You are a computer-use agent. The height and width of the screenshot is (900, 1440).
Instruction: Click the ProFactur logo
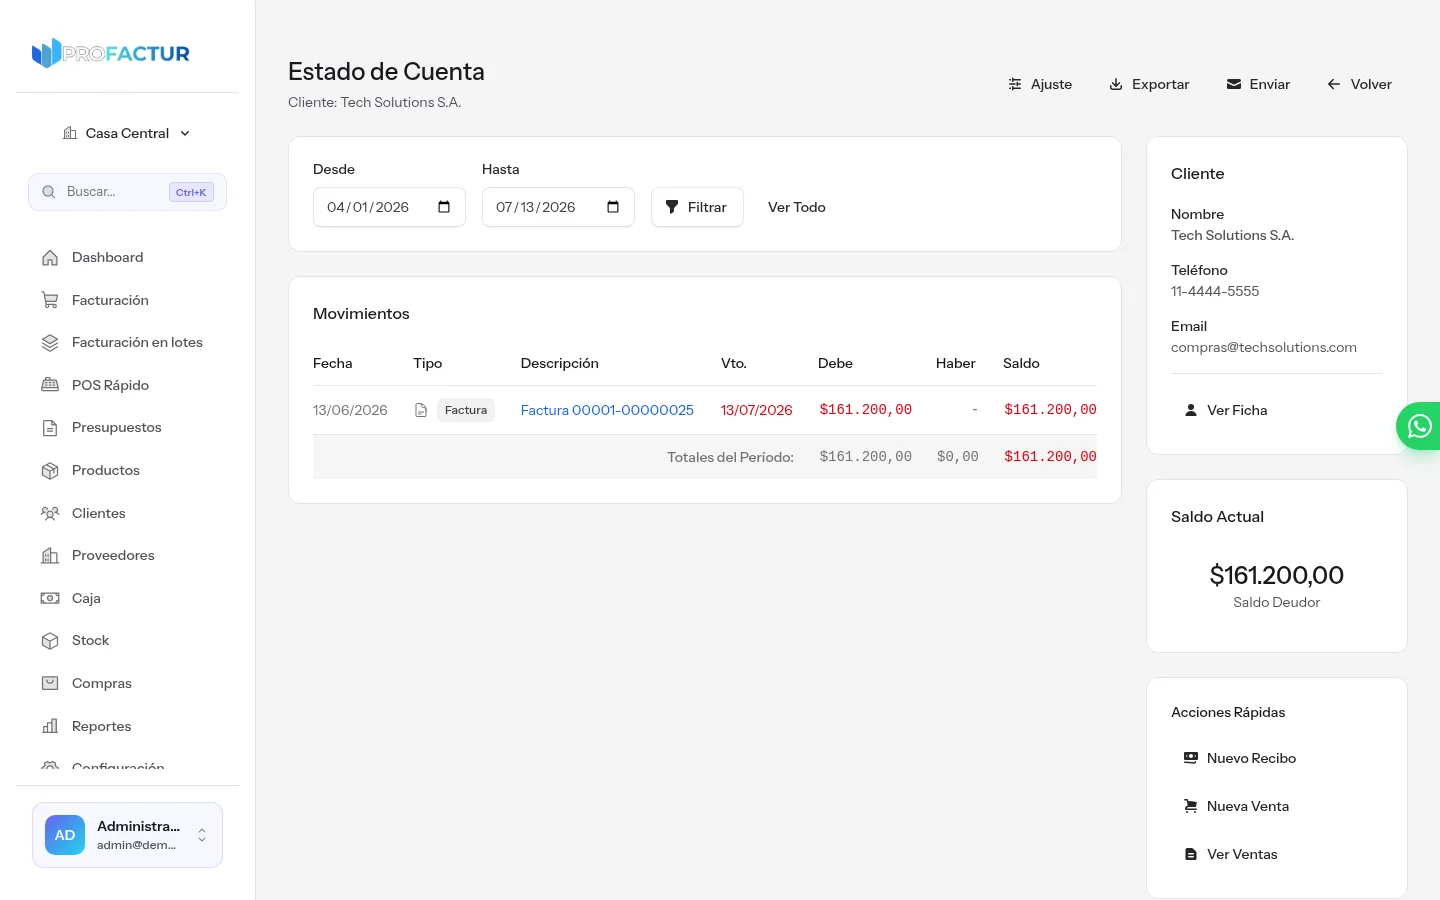[111, 53]
